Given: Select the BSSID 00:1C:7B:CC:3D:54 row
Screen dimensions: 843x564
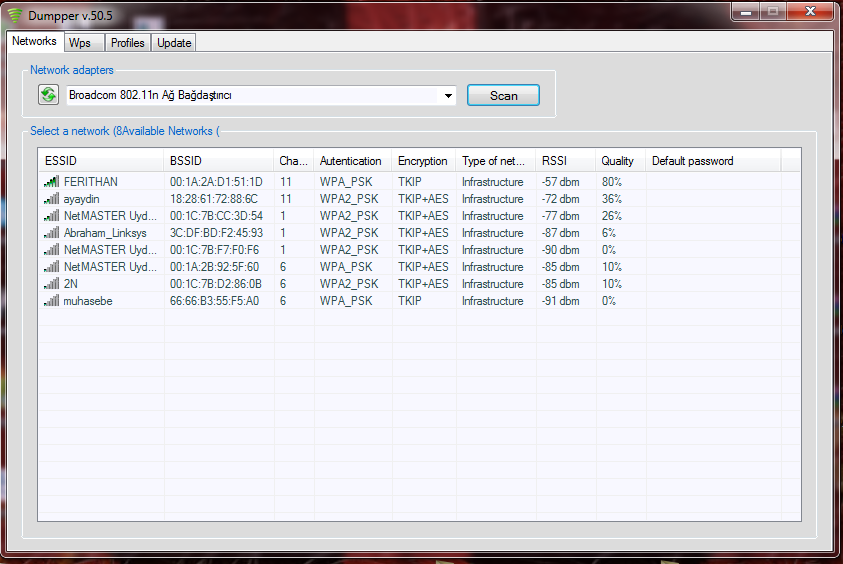Looking at the screenshot, I should tap(216, 216).
